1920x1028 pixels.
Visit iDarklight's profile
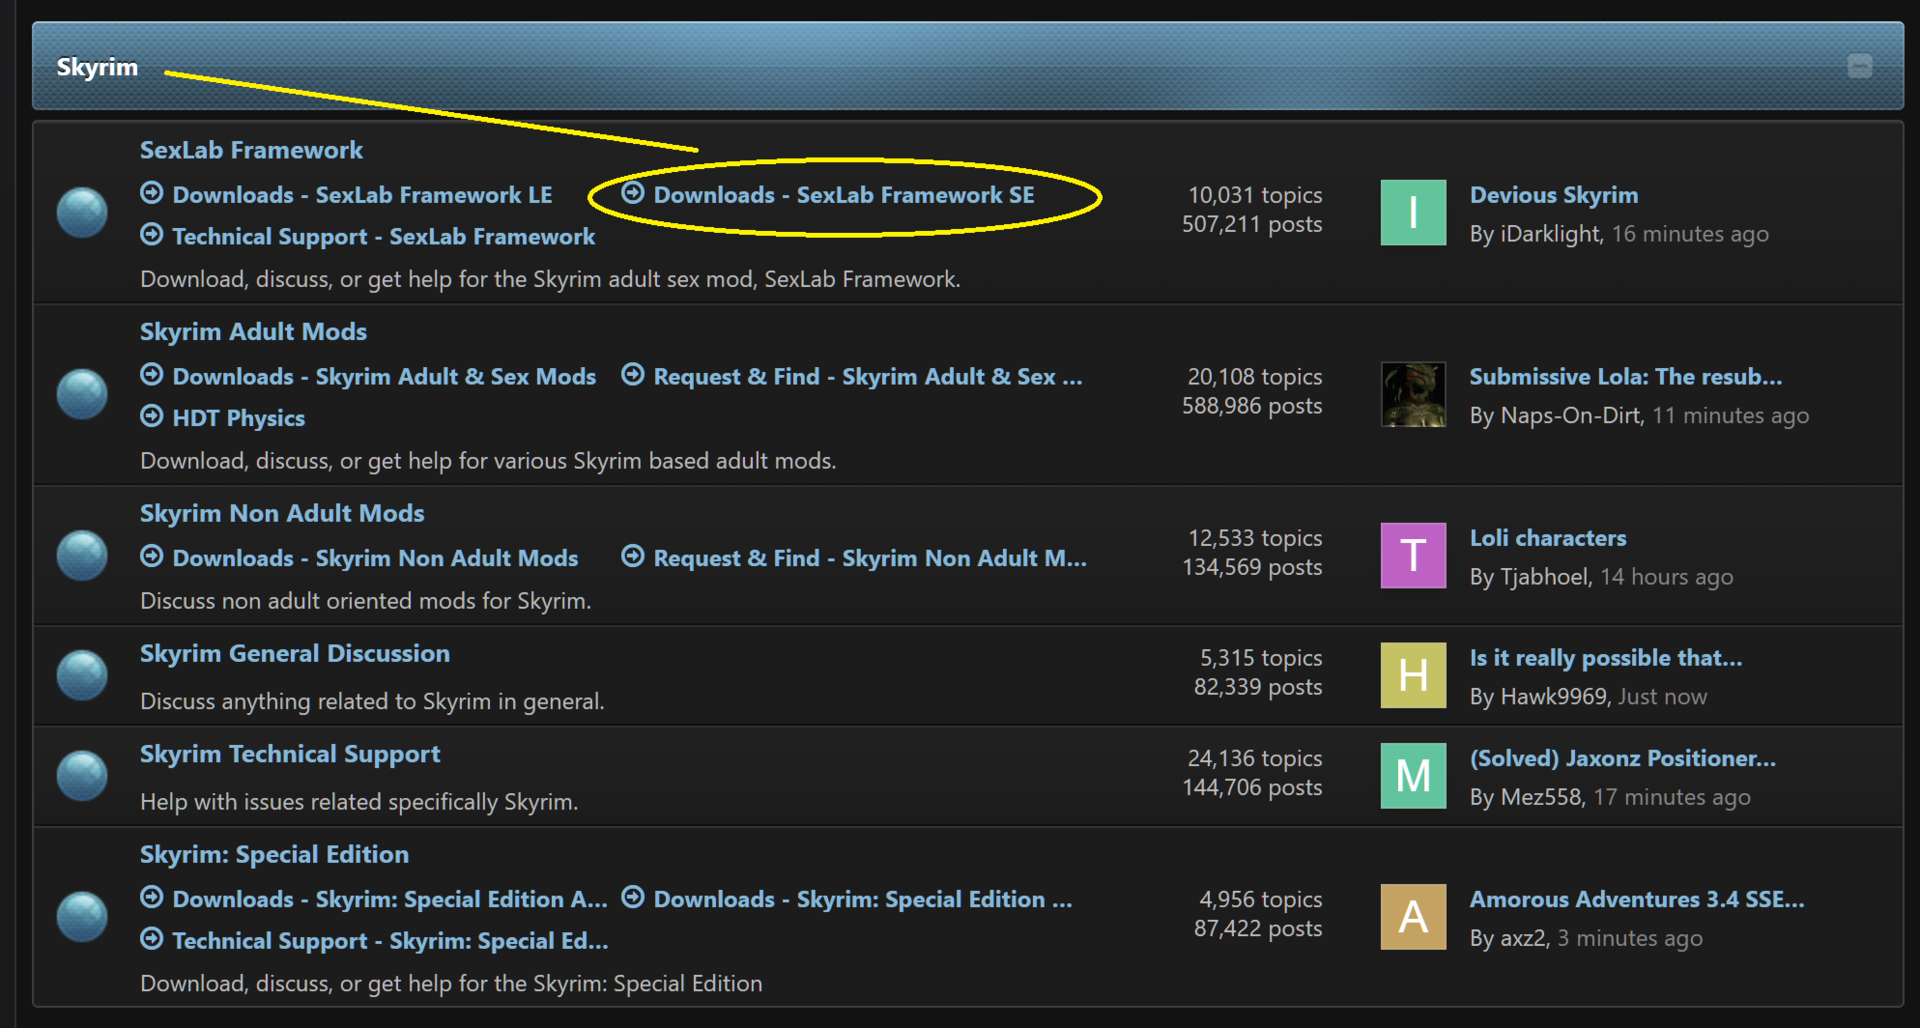[x=1551, y=234]
